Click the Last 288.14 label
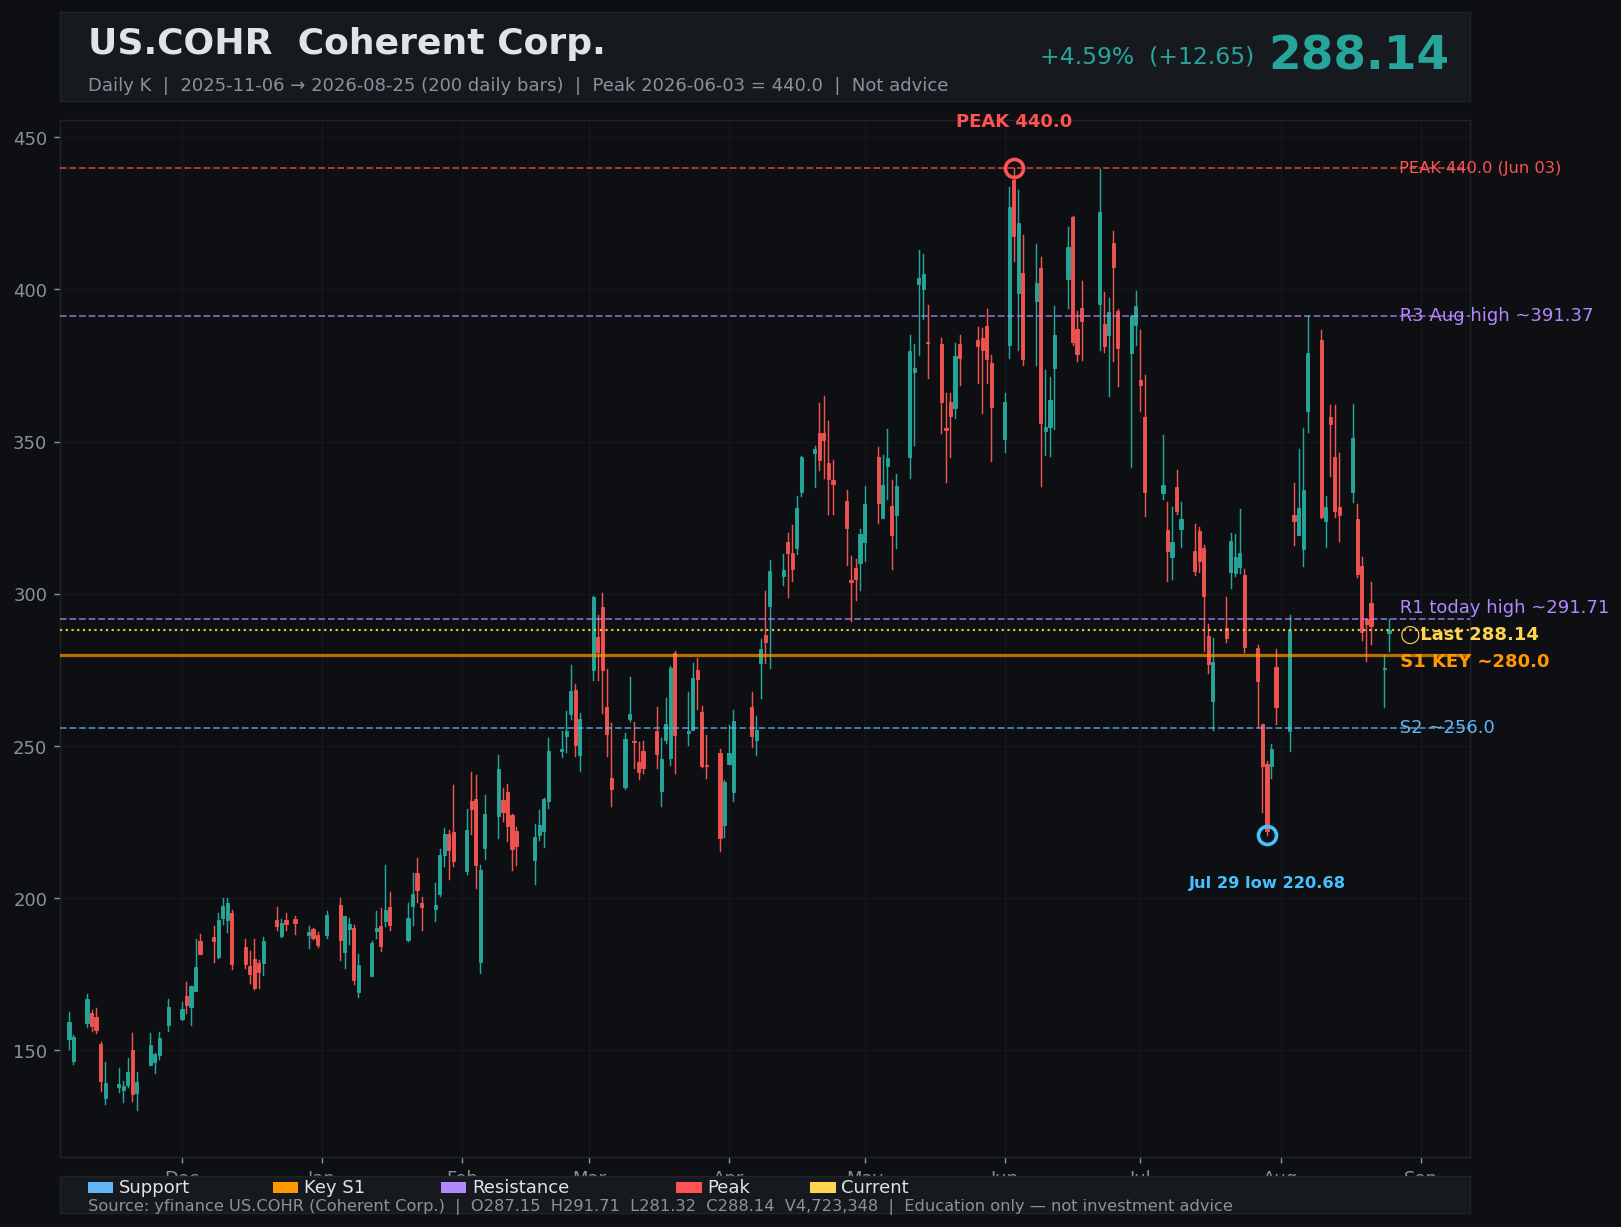Image resolution: width=1621 pixels, height=1227 pixels. (x=1479, y=634)
